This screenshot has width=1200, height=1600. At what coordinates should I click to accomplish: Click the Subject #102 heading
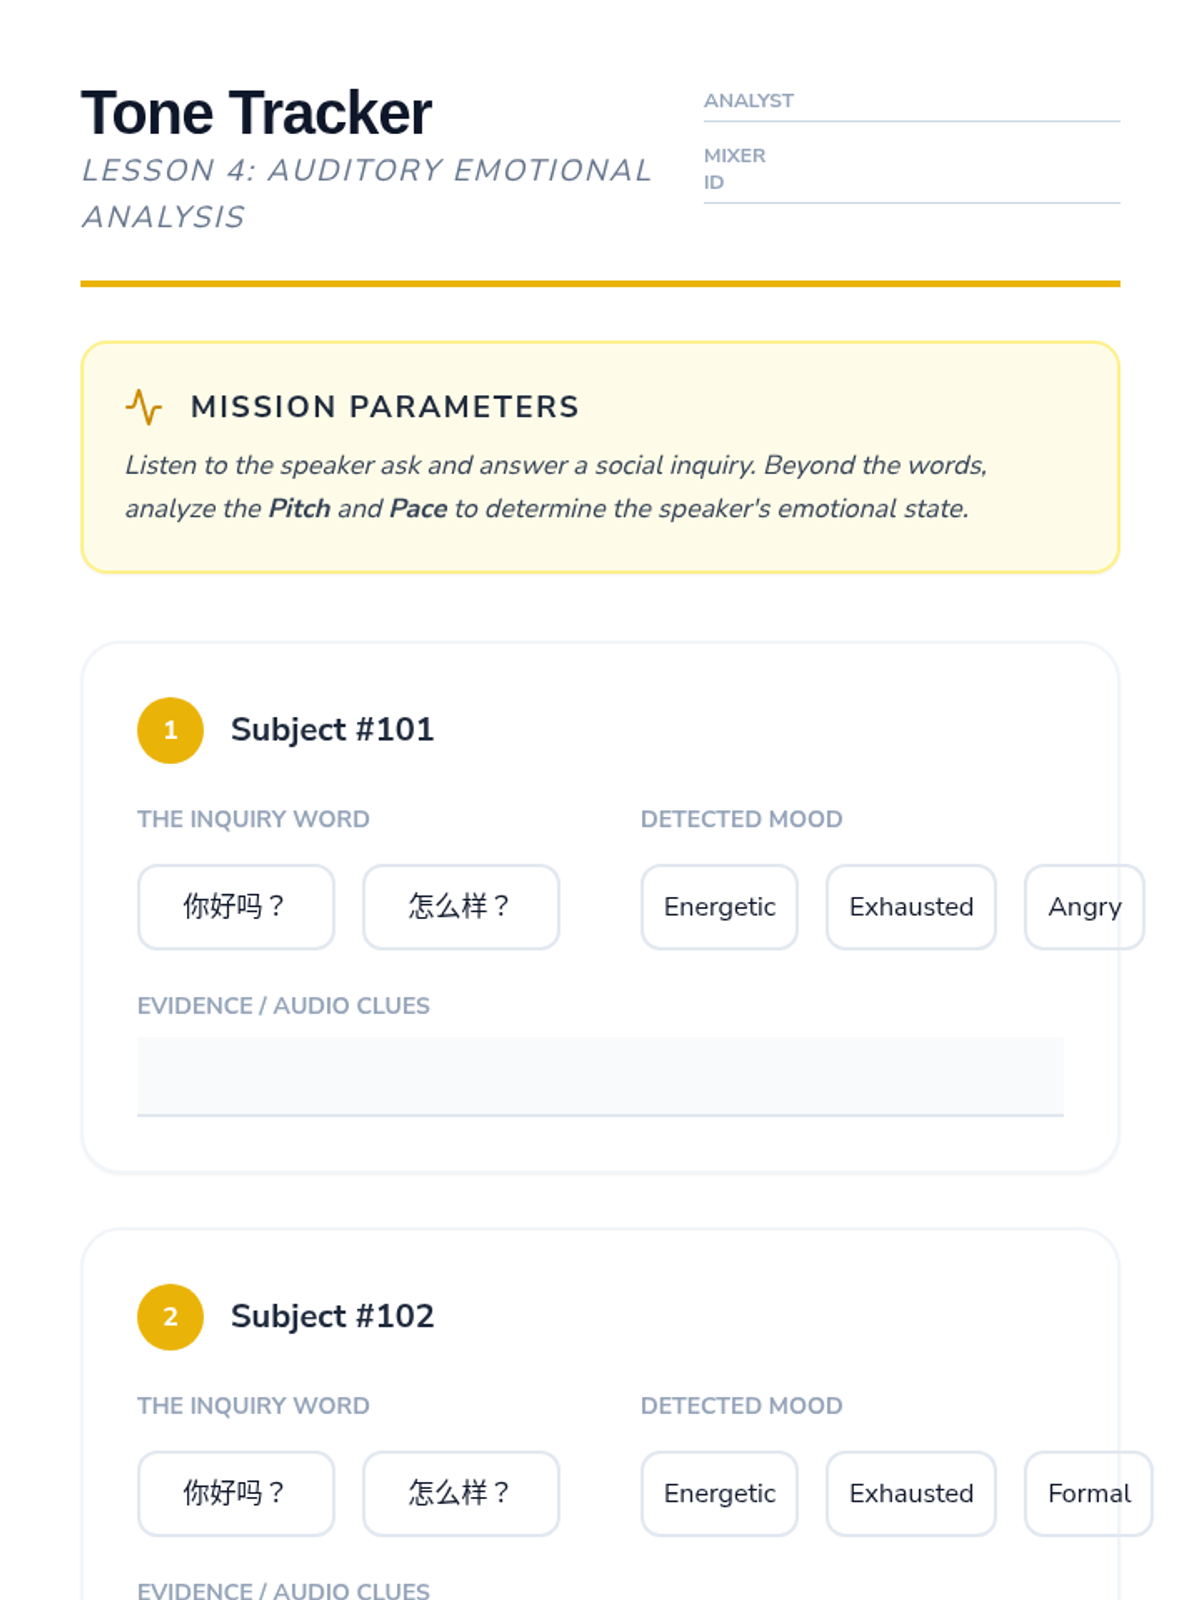pyautogui.click(x=332, y=1317)
